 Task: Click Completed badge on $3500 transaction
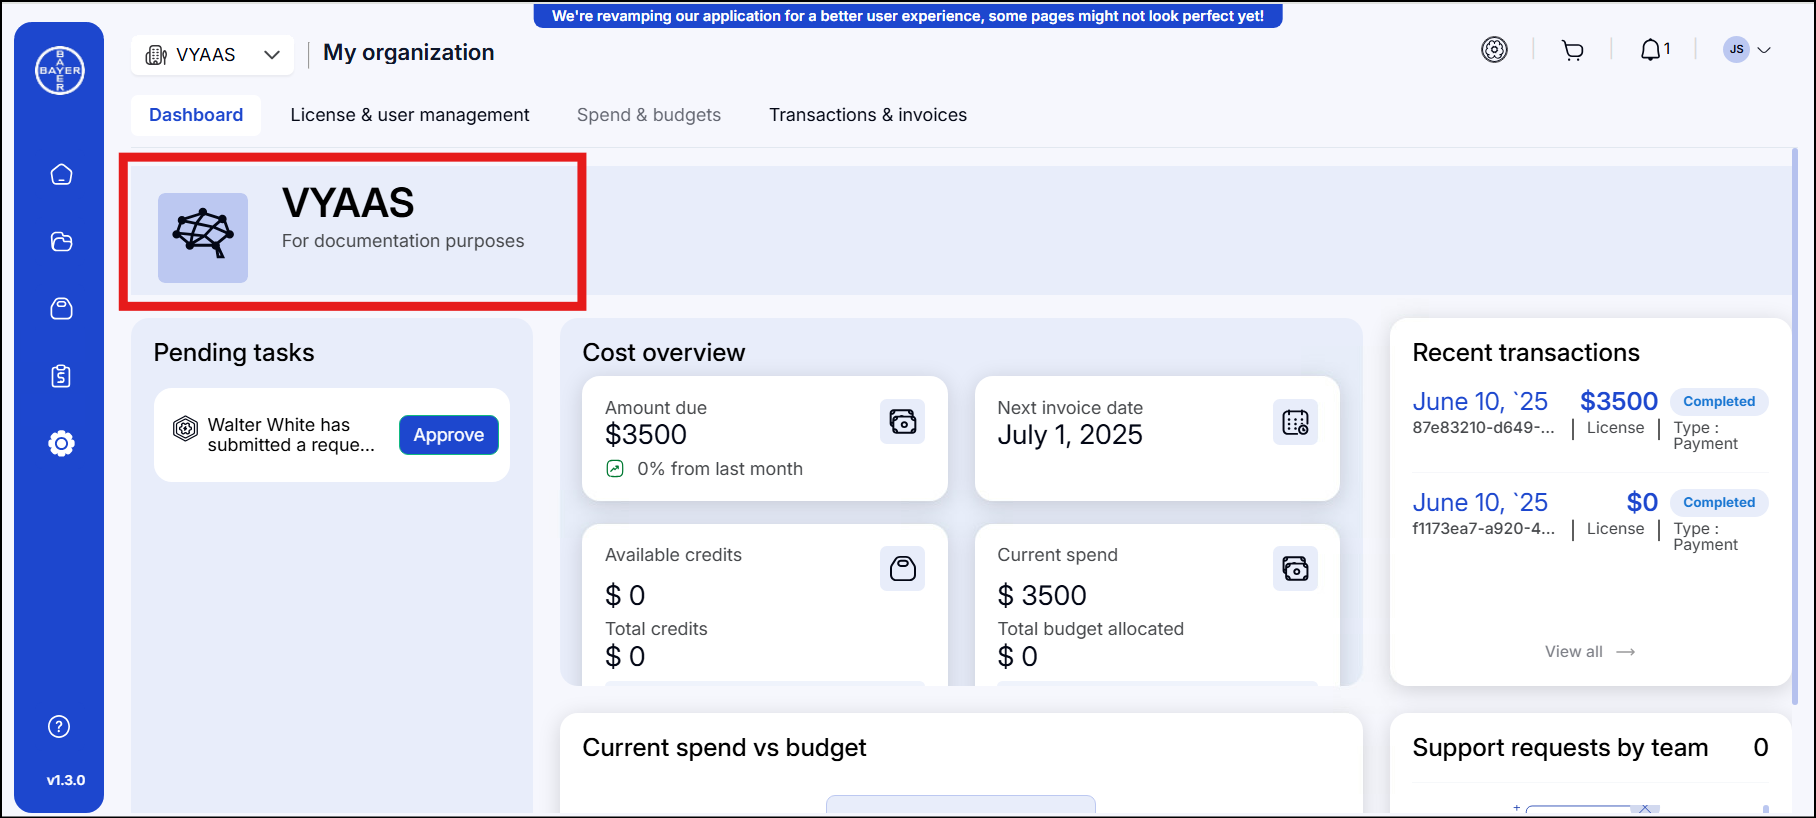[x=1719, y=402]
